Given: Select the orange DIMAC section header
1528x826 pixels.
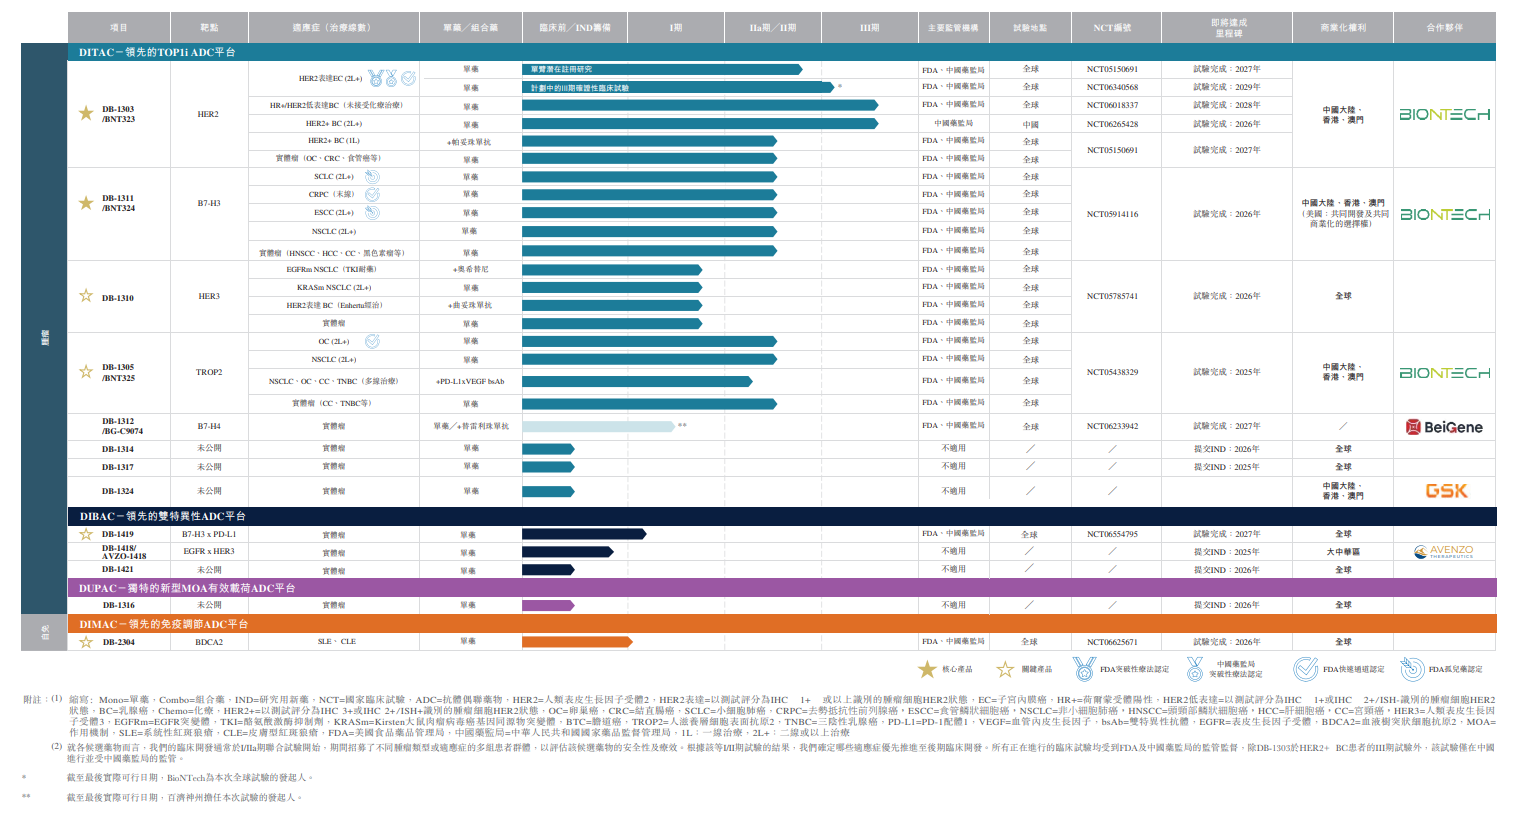Looking at the screenshot, I should coord(782,624).
